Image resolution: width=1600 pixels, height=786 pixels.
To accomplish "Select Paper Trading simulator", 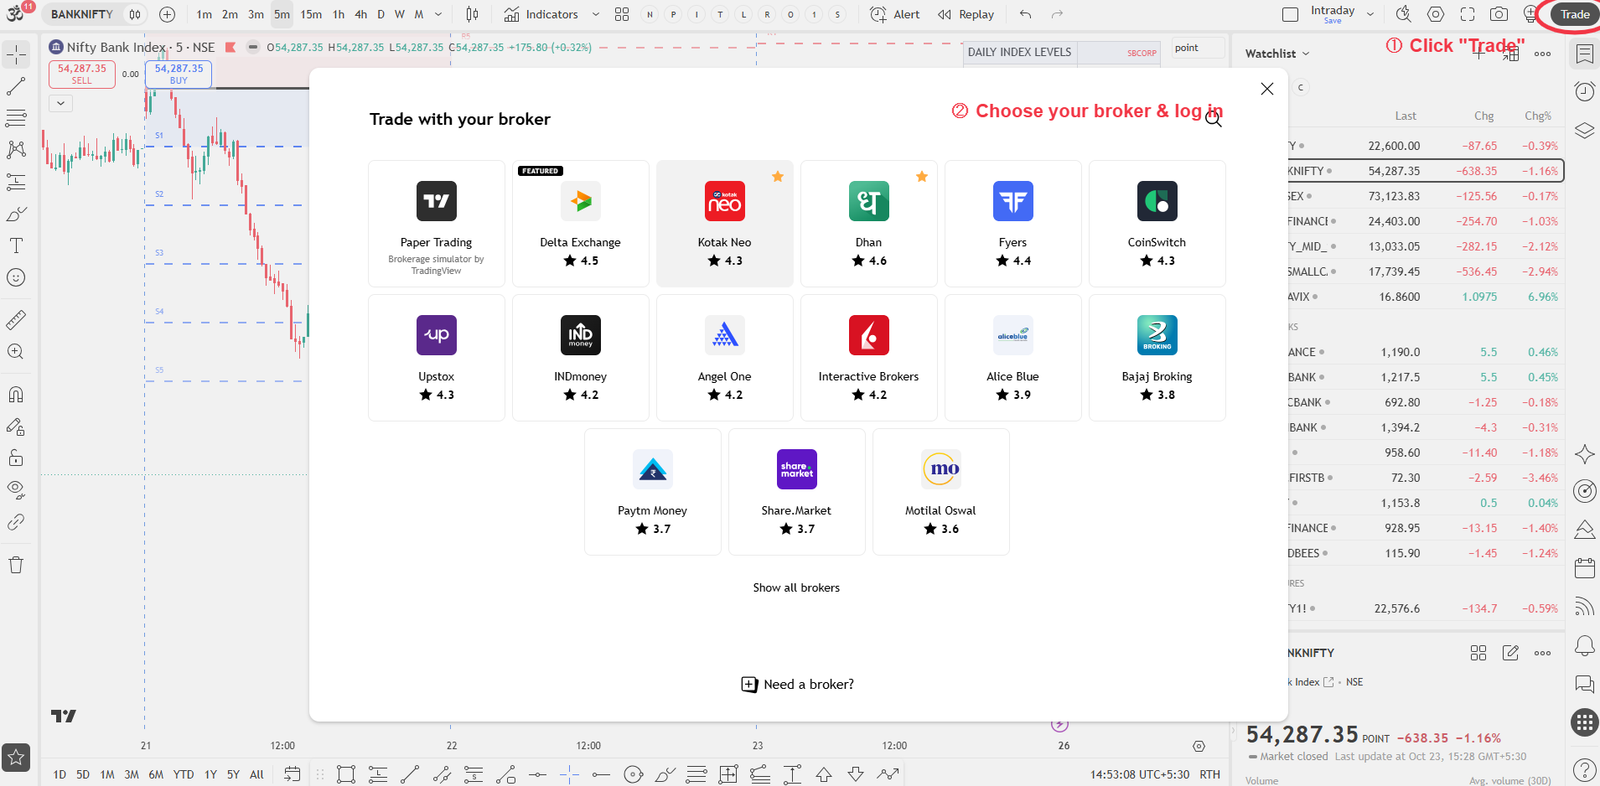I will [x=437, y=224].
